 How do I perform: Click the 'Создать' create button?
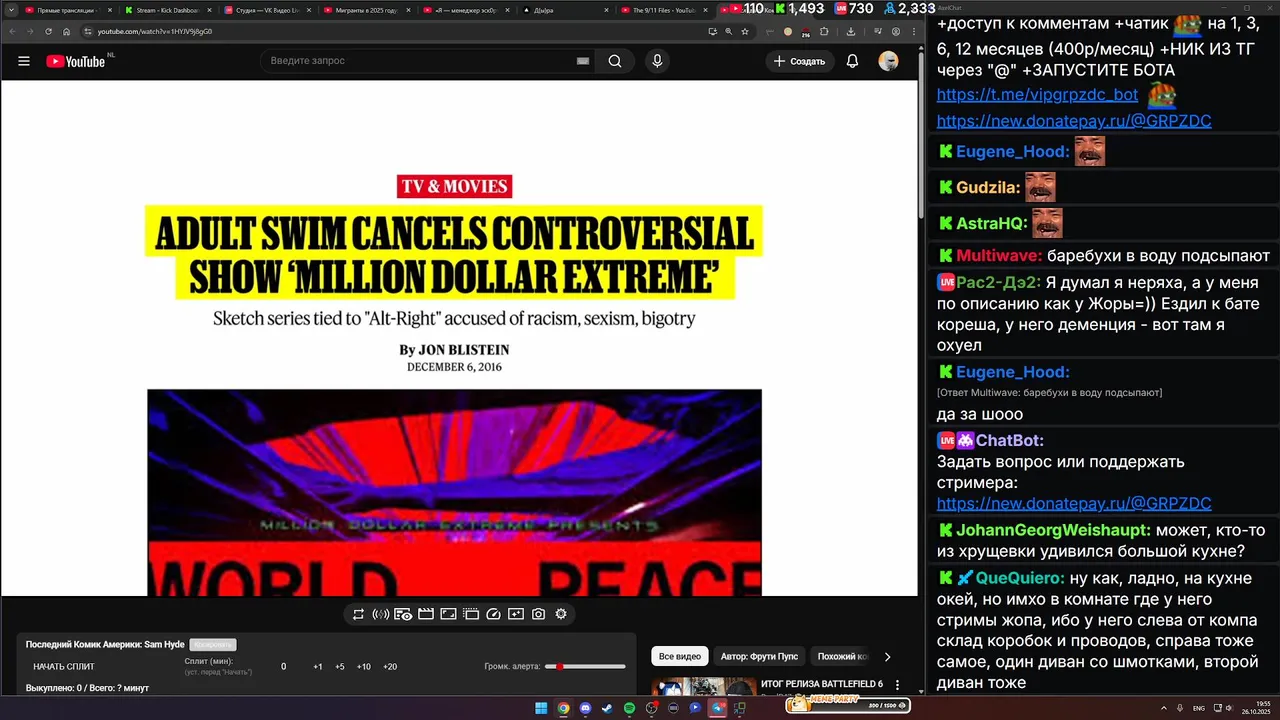click(x=800, y=61)
